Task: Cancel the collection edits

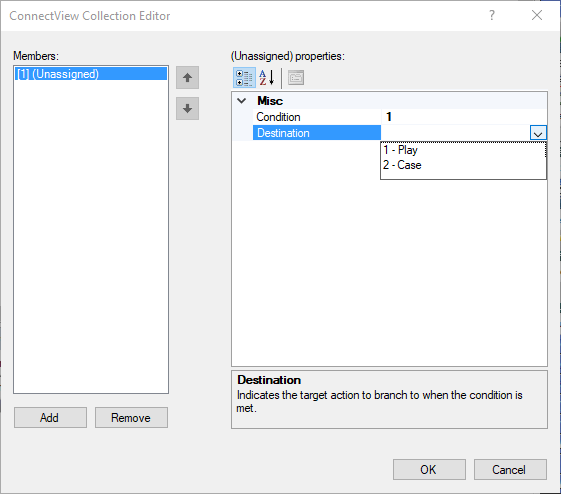Action: pos(510,470)
